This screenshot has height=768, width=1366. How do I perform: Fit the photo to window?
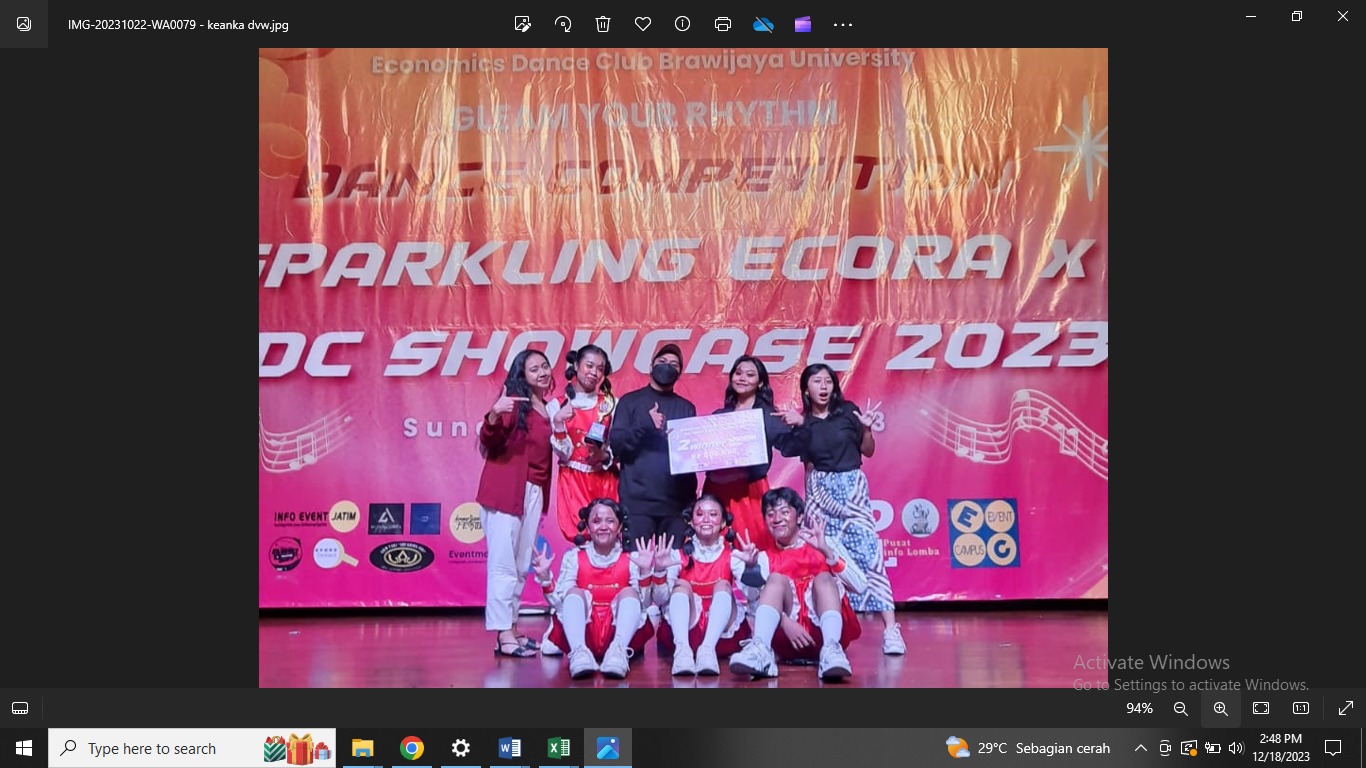pos(1261,708)
